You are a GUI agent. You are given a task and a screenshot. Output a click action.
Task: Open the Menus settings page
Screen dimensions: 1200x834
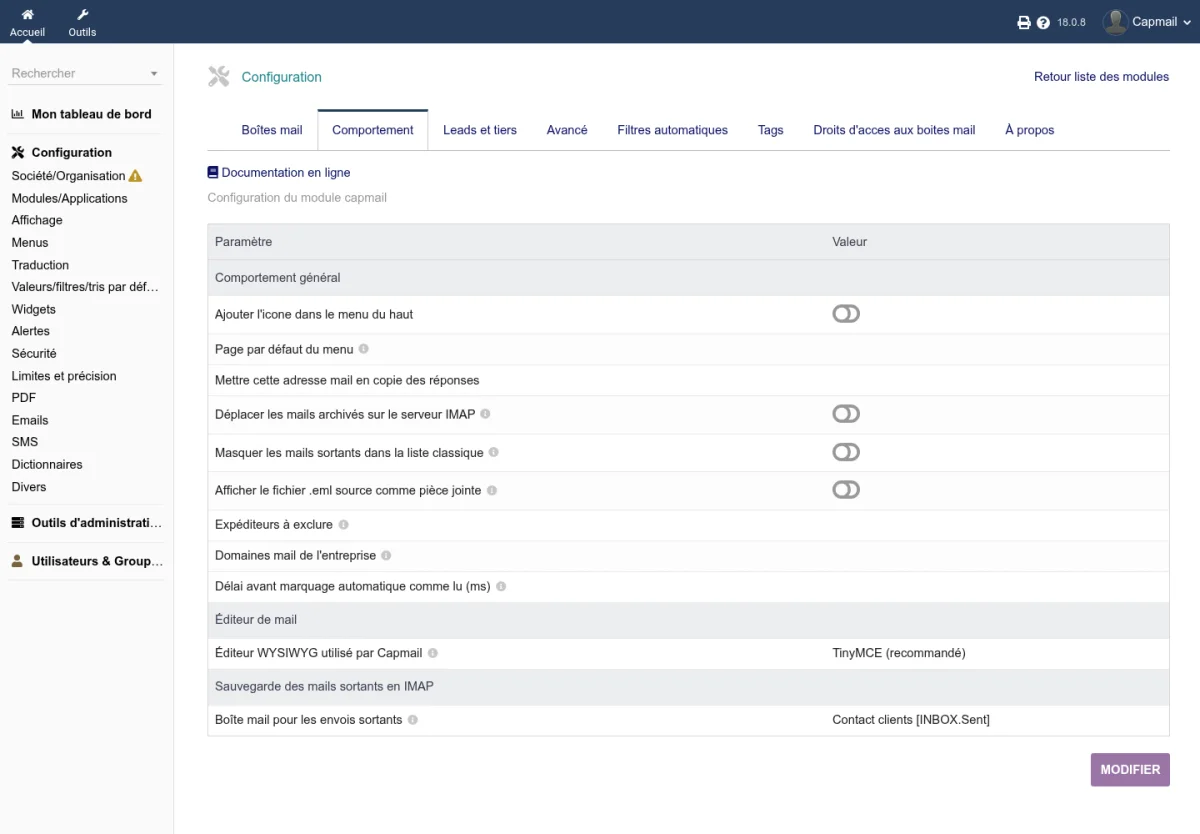coord(30,242)
